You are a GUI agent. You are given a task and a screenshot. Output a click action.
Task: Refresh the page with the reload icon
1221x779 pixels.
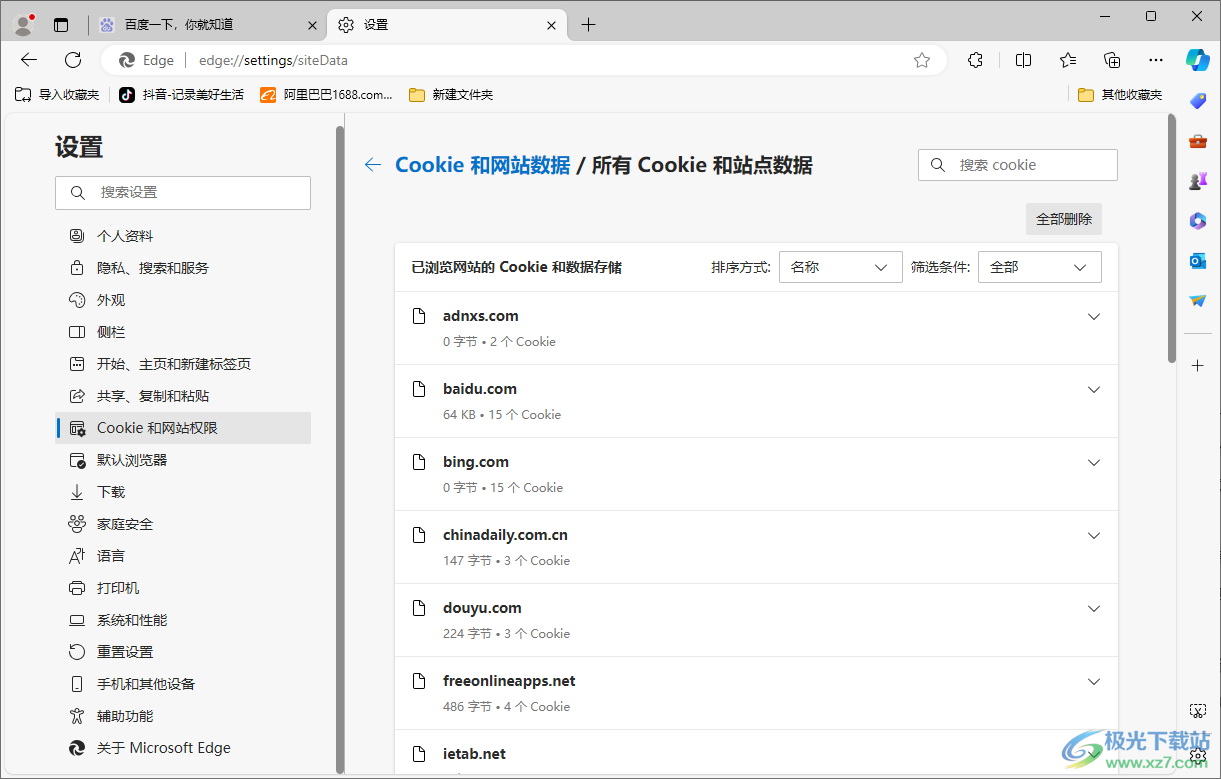pos(73,60)
